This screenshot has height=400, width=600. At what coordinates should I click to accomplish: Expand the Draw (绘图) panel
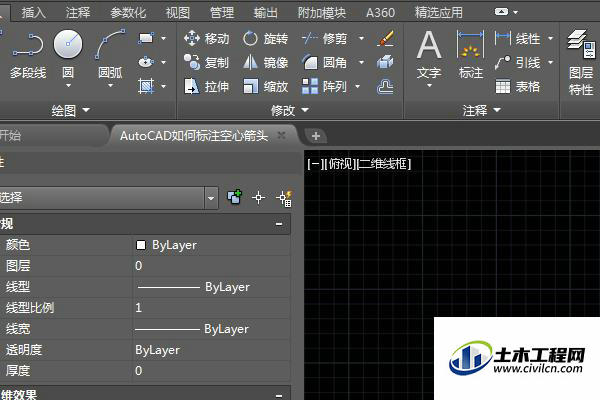click(x=71, y=111)
